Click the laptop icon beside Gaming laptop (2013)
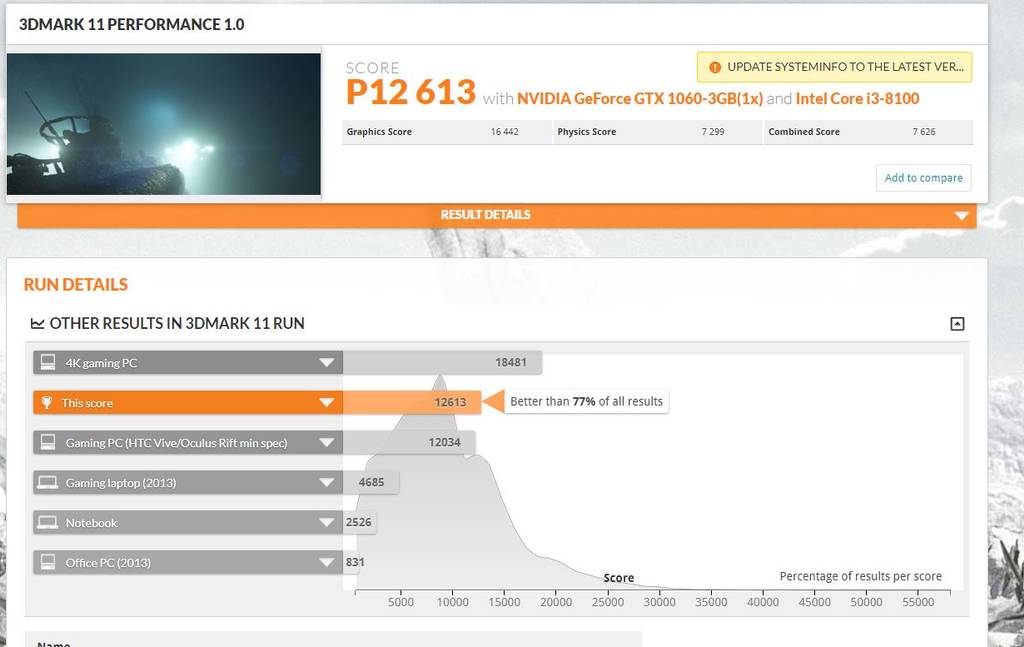The width and height of the screenshot is (1024, 647). pyautogui.click(x=48, y=482)
